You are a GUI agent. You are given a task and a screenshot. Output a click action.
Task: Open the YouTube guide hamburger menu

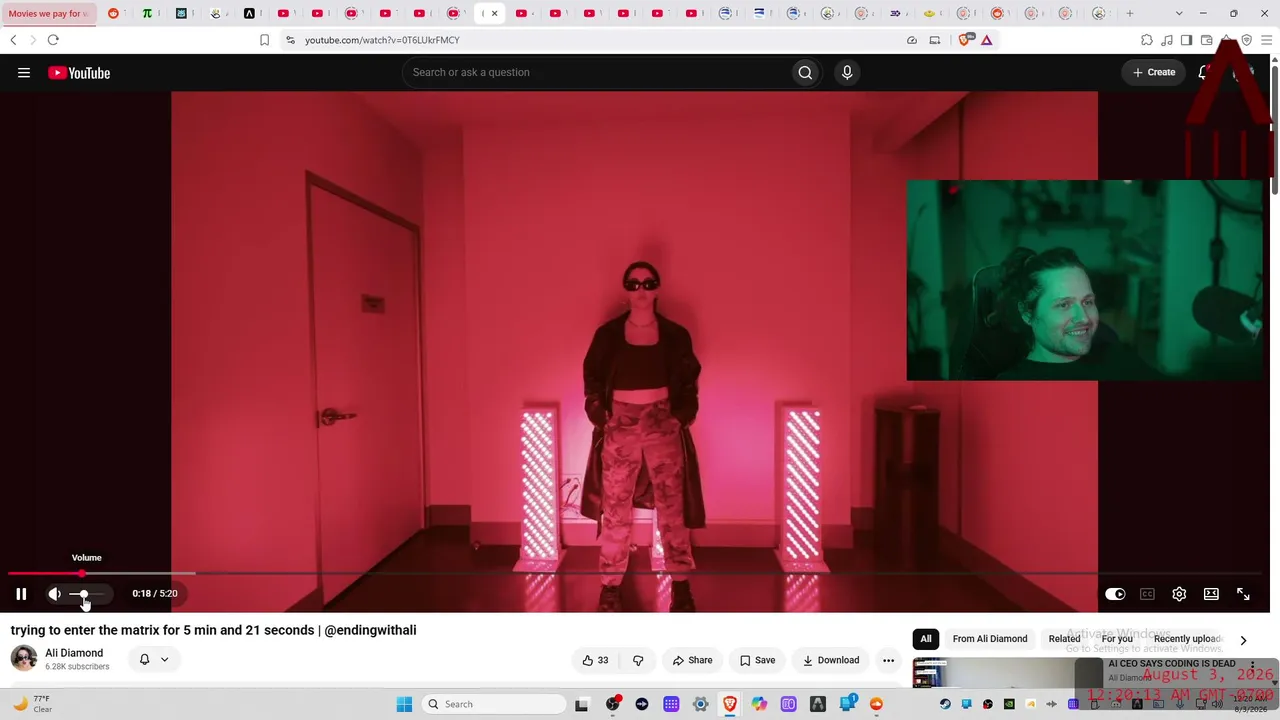coord(24,73)
